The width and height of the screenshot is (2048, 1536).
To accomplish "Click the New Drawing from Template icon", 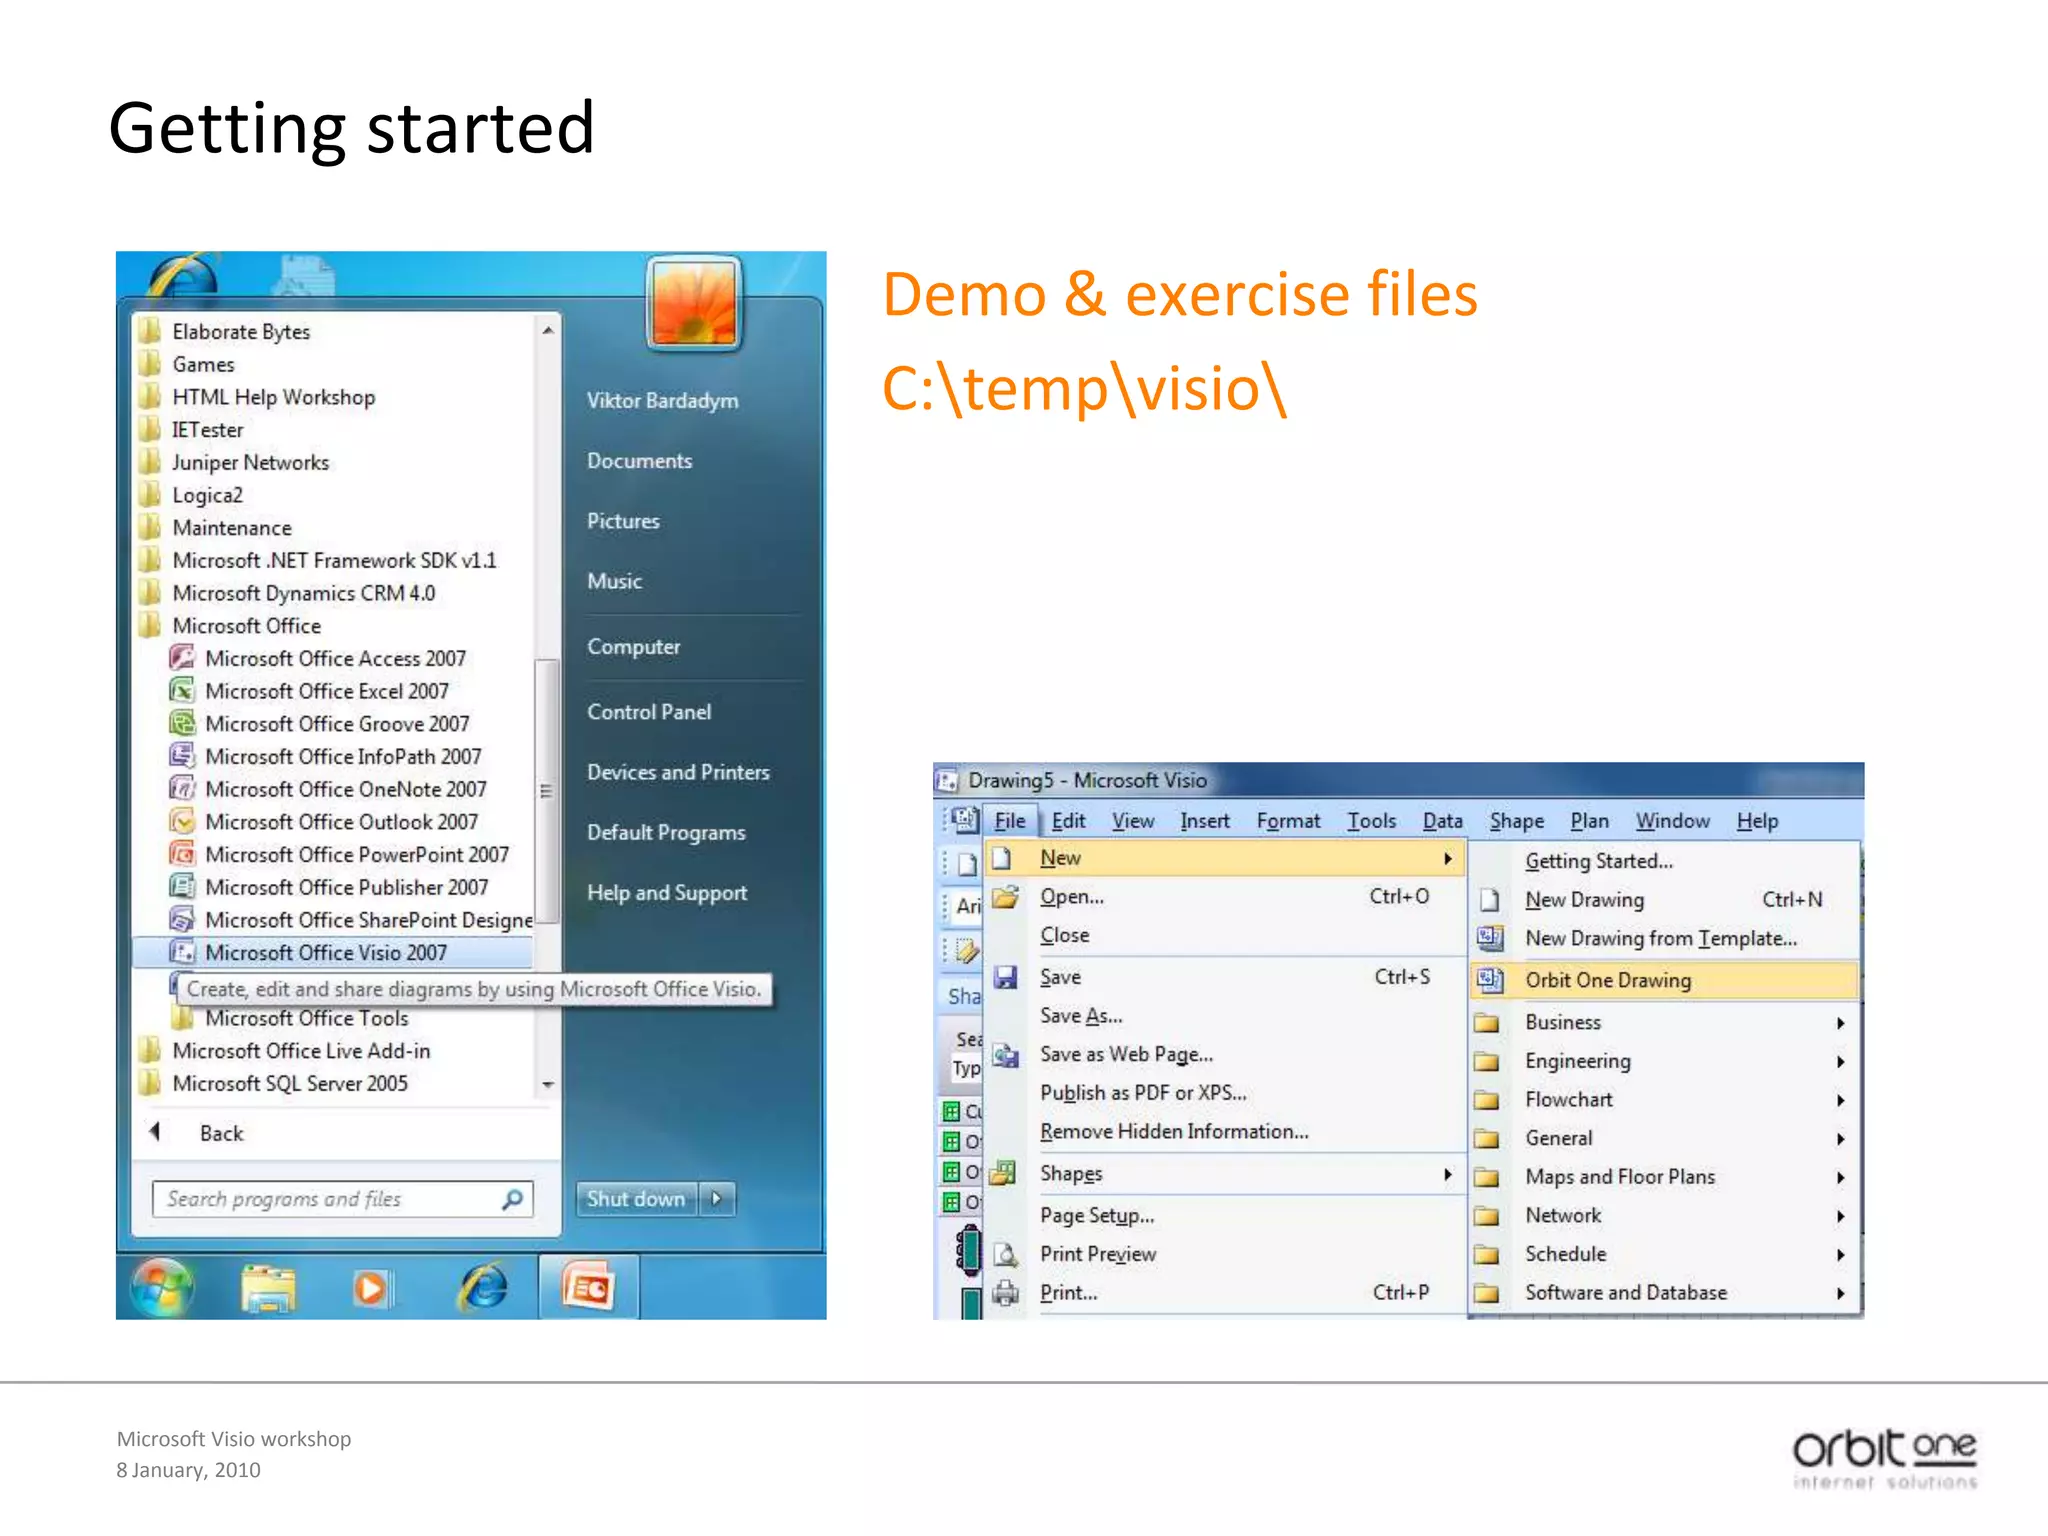I will click(x=1489, y=938).
